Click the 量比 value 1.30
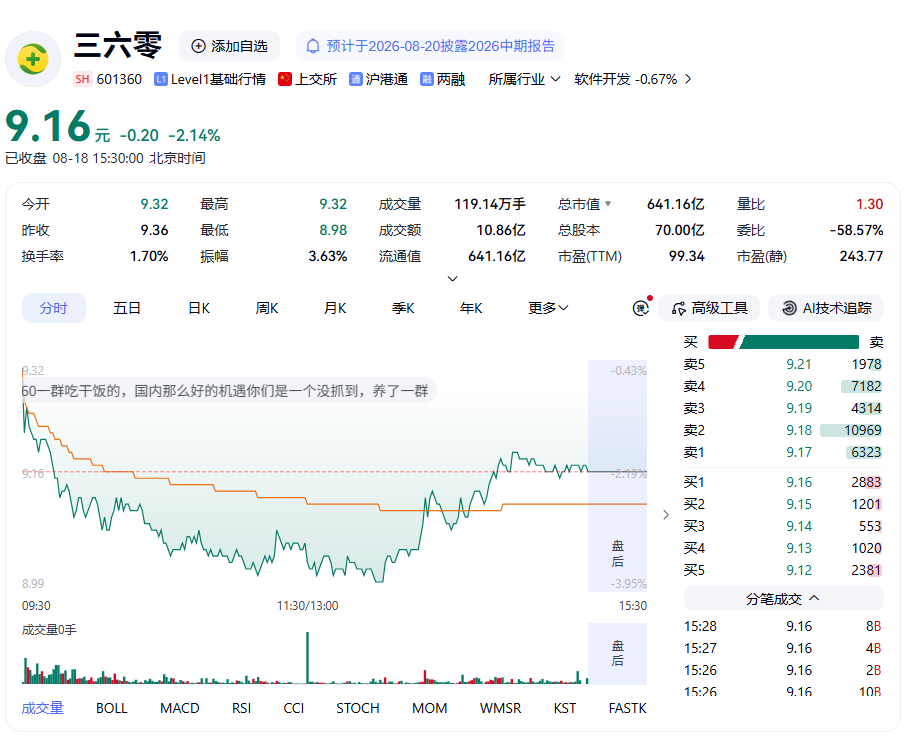 [x=869, y=204]
